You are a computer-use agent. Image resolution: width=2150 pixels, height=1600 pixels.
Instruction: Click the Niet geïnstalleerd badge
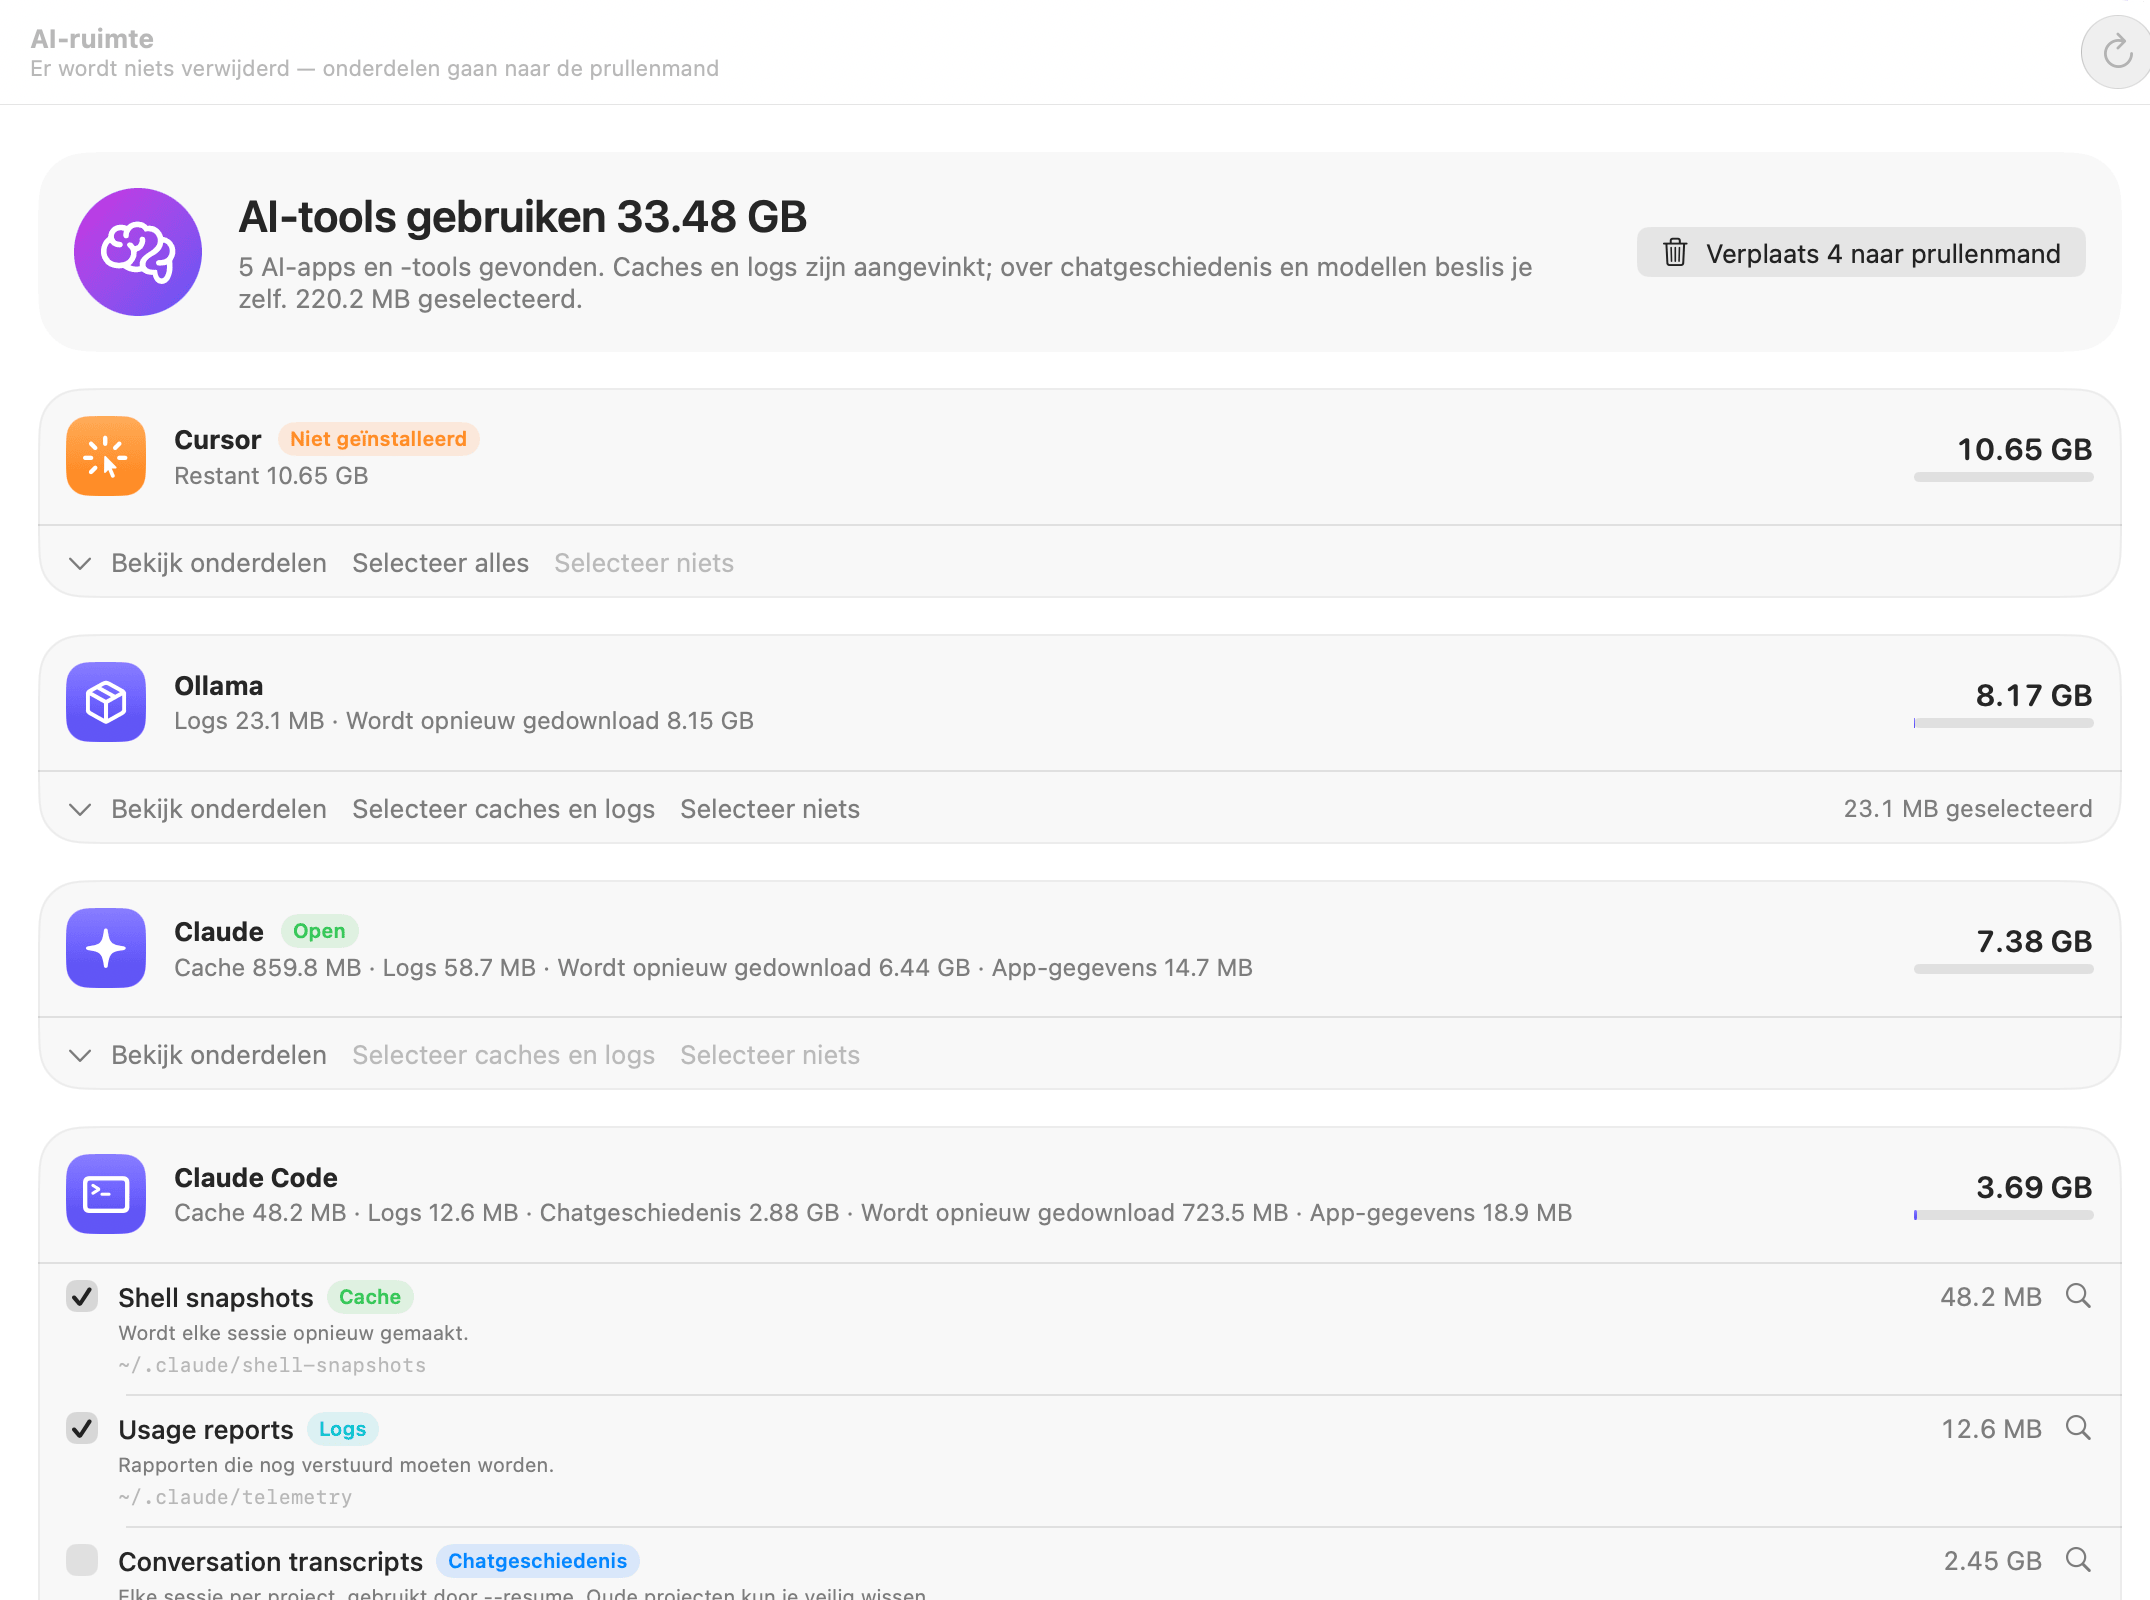tap(378, 439)
